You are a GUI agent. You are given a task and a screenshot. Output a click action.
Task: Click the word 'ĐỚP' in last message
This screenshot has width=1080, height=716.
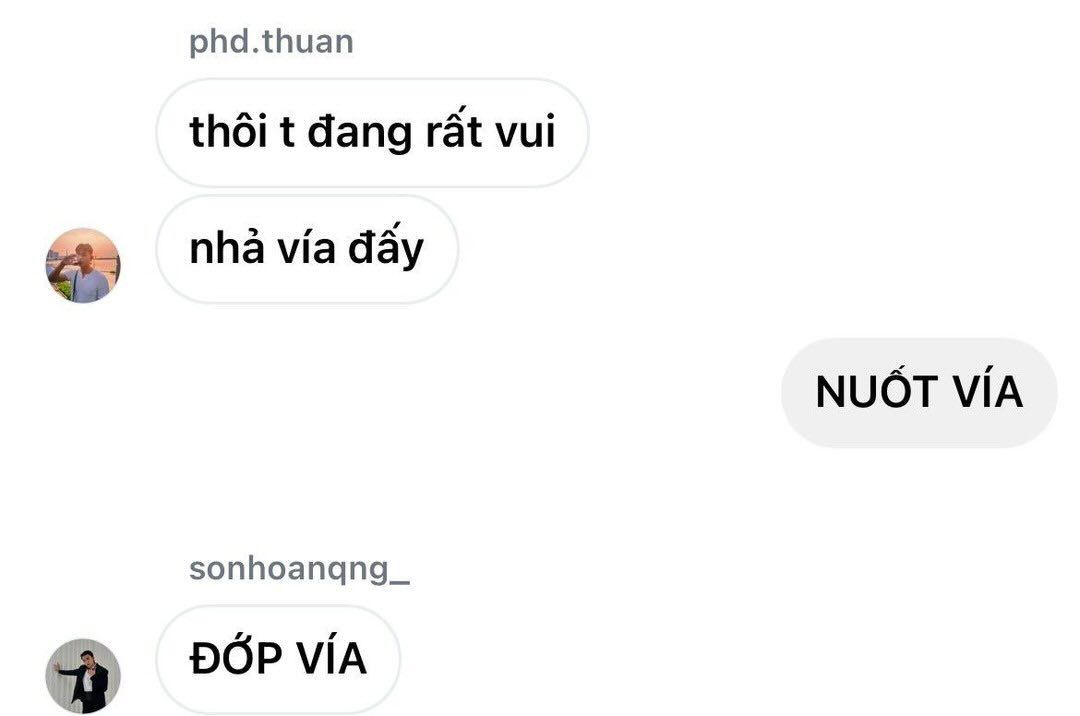click(x=236, y=656)
